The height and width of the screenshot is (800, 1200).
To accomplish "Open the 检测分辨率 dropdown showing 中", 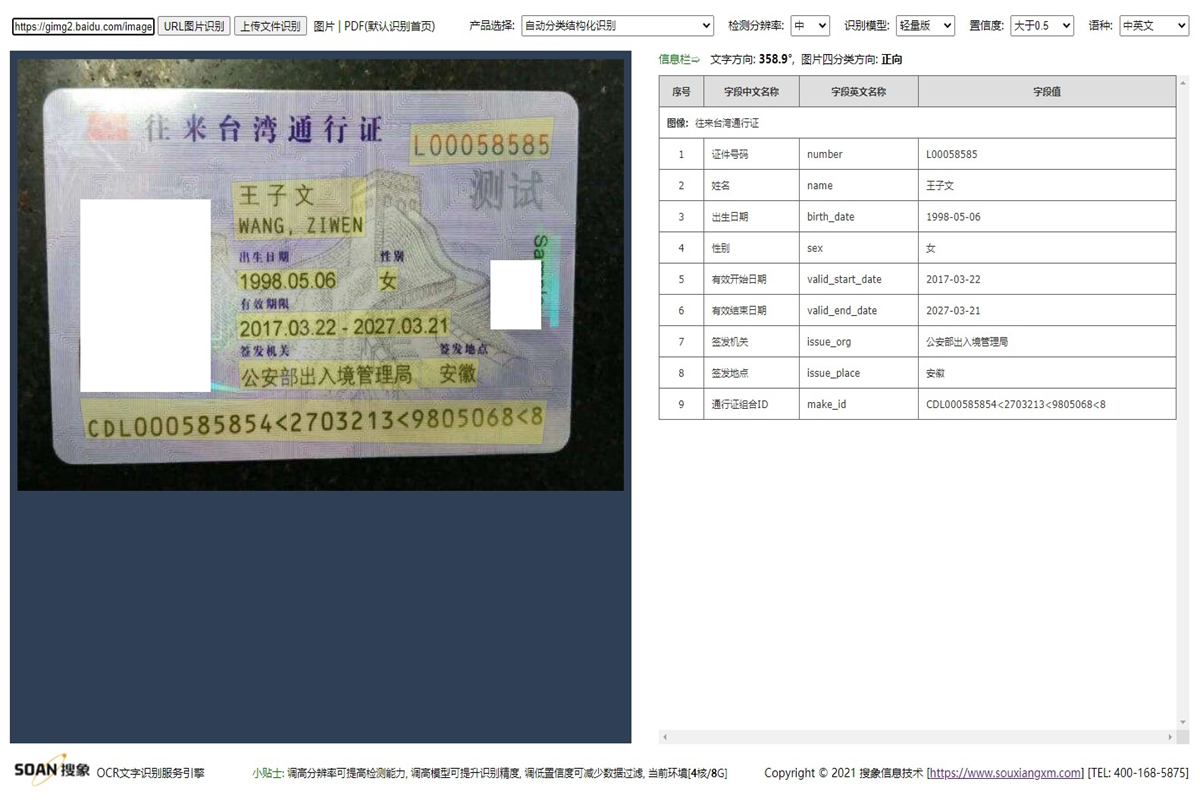I will [810, 25].
